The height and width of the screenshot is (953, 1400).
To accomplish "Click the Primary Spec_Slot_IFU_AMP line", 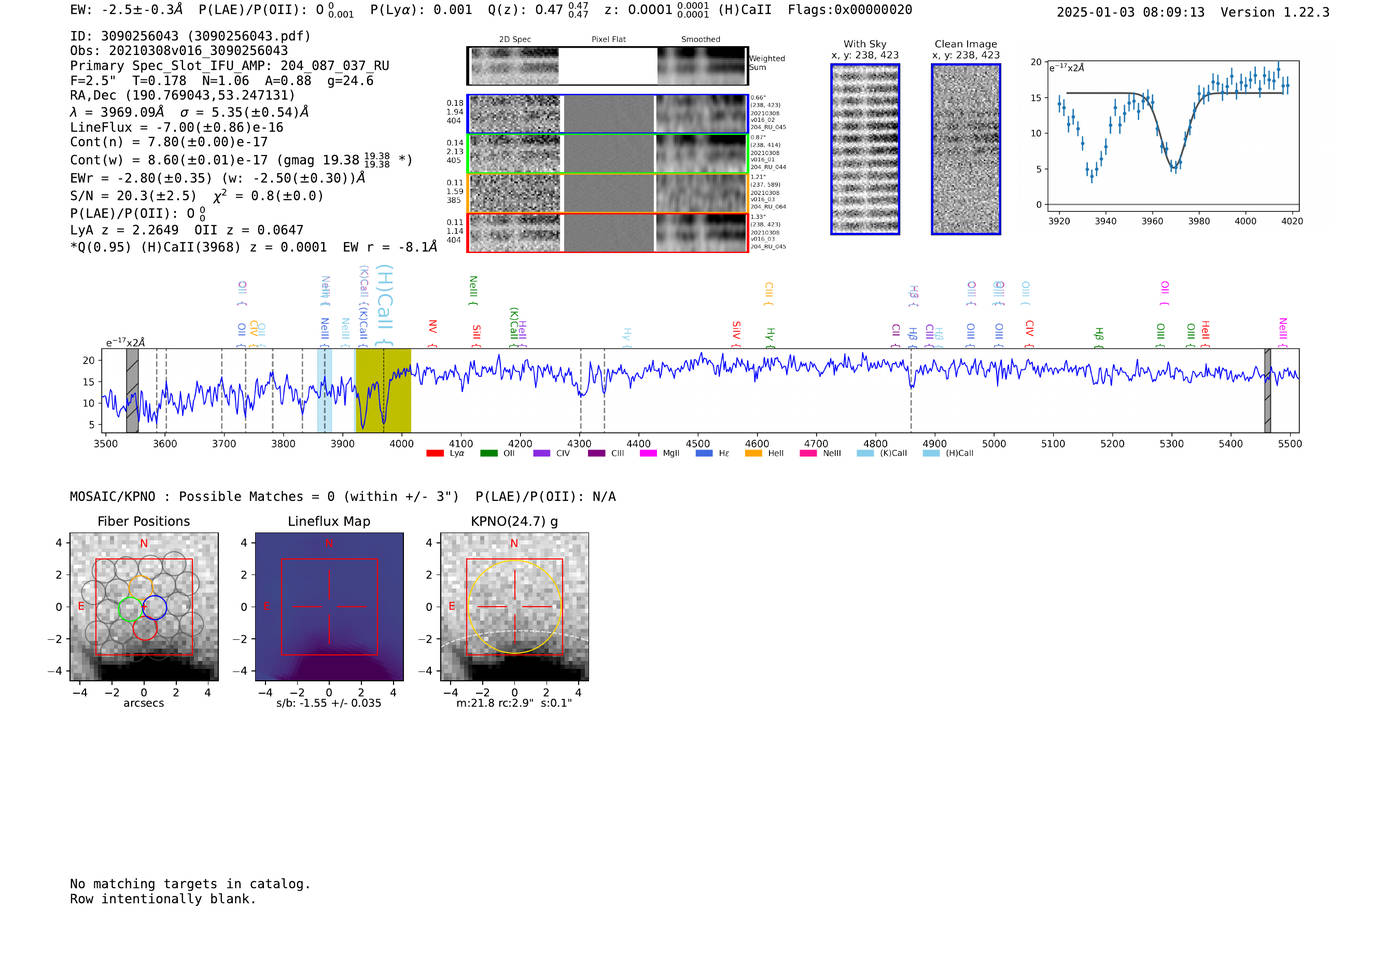I will click(230, 66).
